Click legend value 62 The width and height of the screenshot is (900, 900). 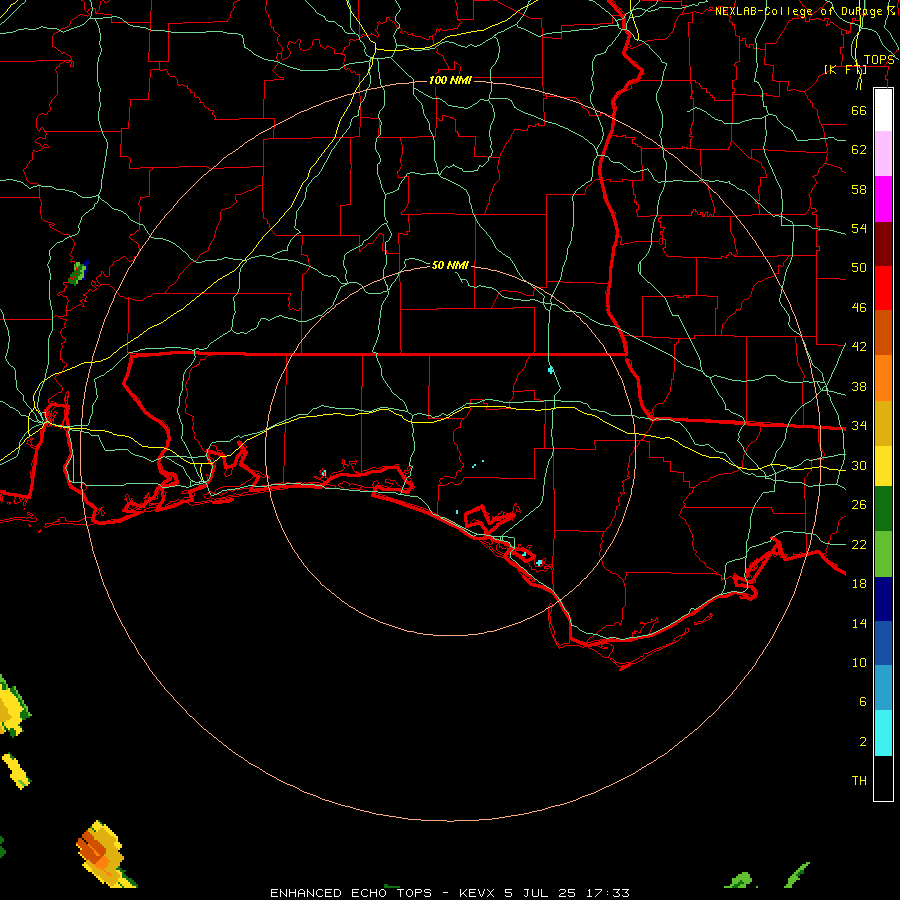[859, 150]
